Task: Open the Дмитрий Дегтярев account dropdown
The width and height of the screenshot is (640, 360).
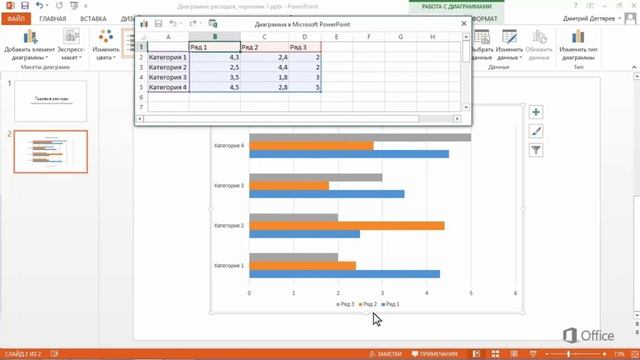Action: pos(591,19)
